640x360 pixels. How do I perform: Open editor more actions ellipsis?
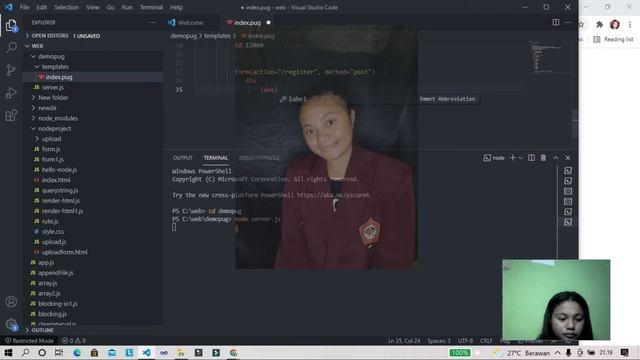(568, 22)
